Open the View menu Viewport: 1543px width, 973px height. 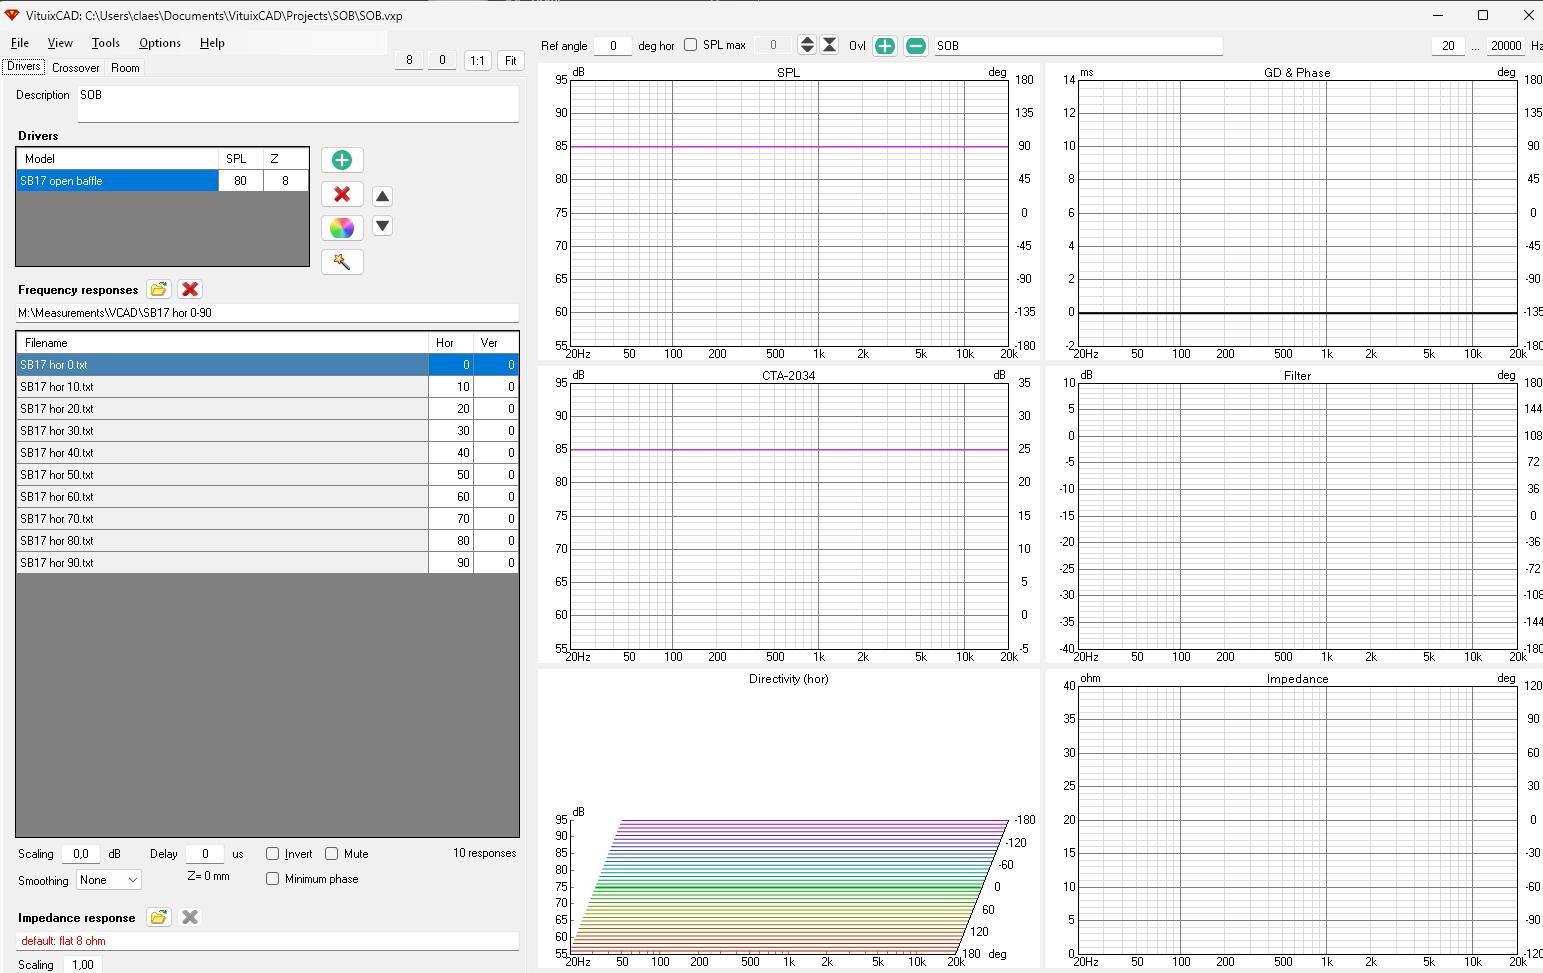[x=60, y=43]
